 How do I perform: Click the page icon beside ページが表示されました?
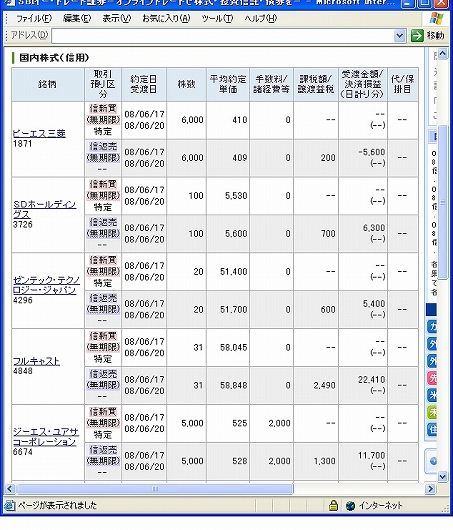pos(10,506)
